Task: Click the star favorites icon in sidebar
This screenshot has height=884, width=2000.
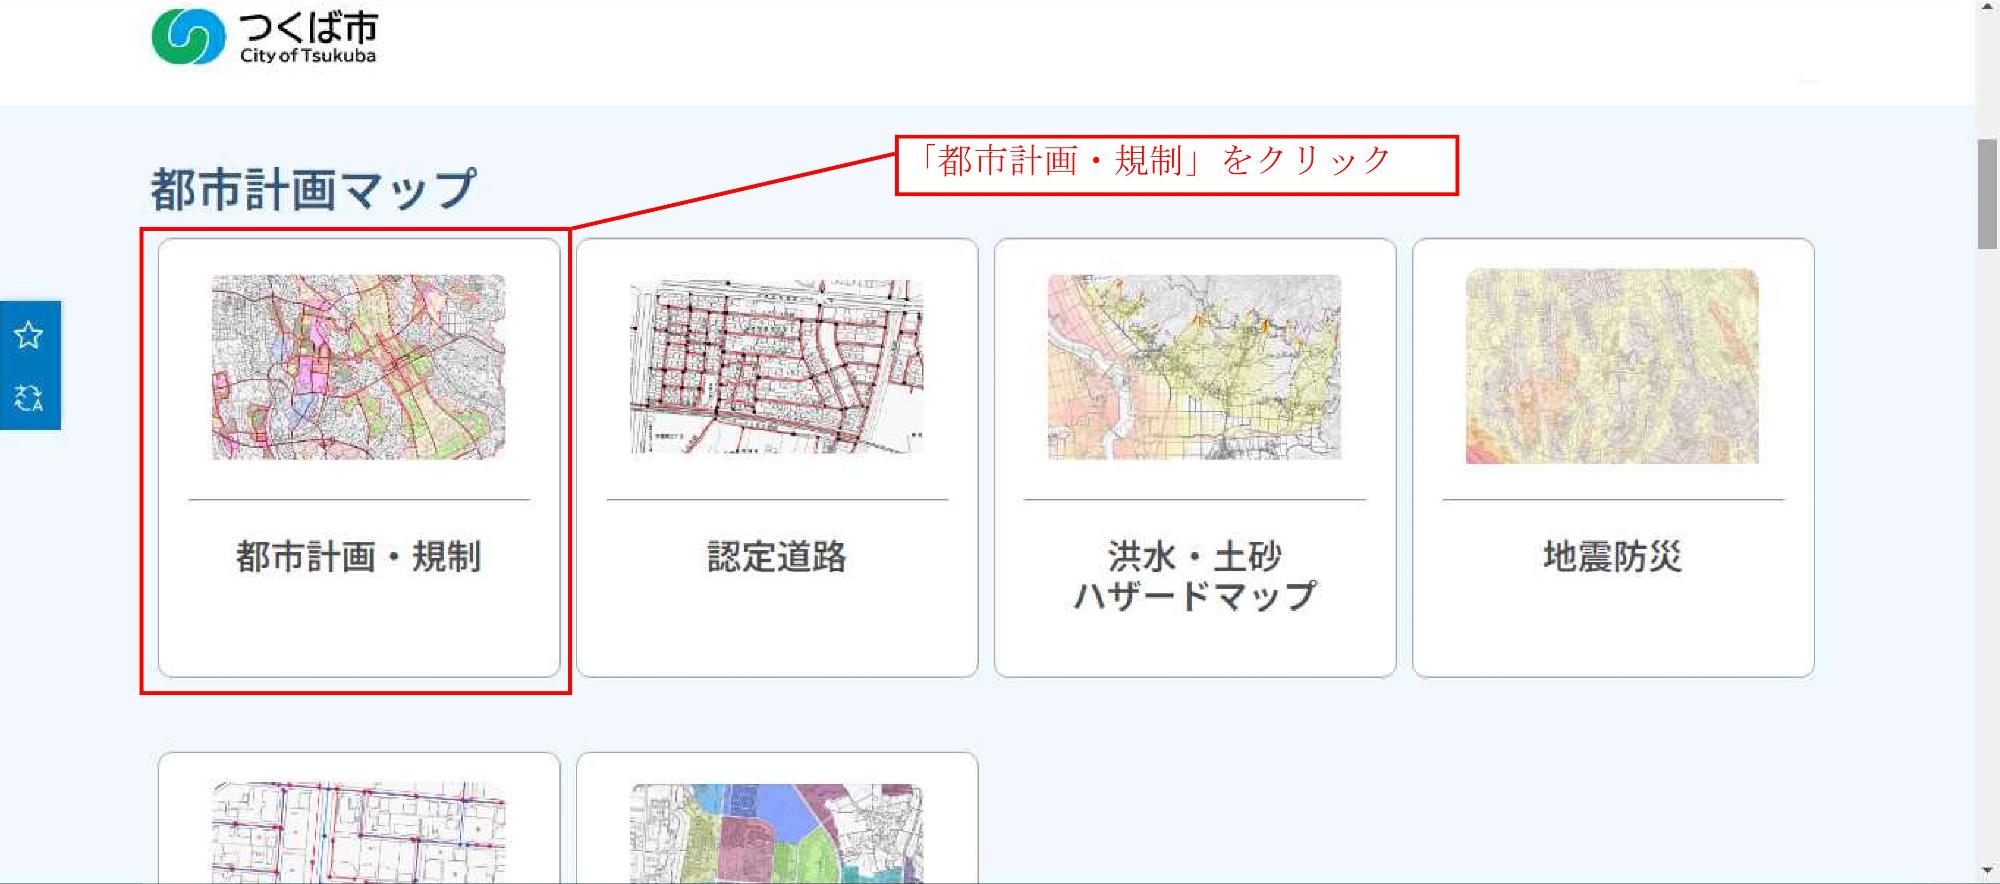Action: (x=29, y=335)
